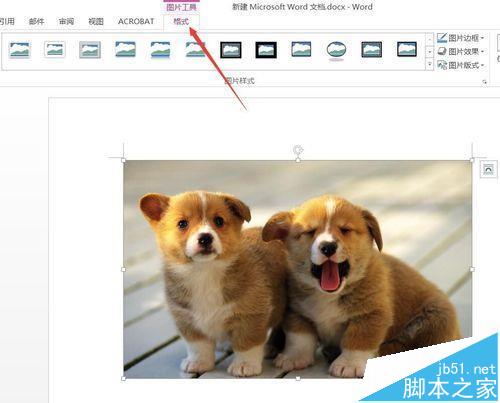Apply the fourth shadowed picture style
500x403 pixels.
click(x=125, y=50)
